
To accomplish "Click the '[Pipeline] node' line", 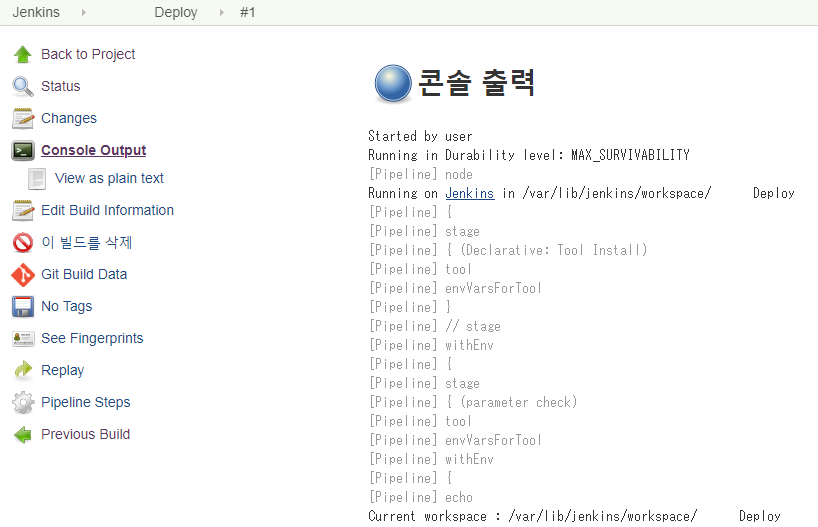I will pyautogui.click(x=420, y=174).
